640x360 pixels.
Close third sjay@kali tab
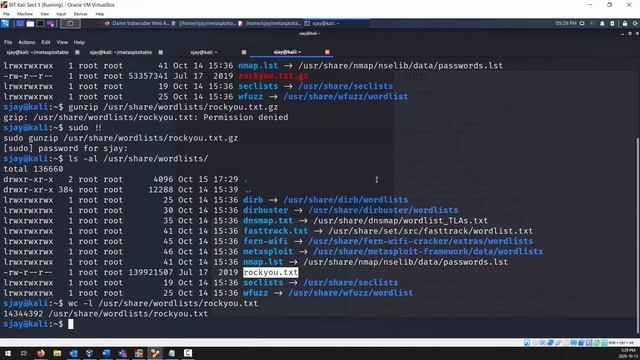[x=244, y=52]
